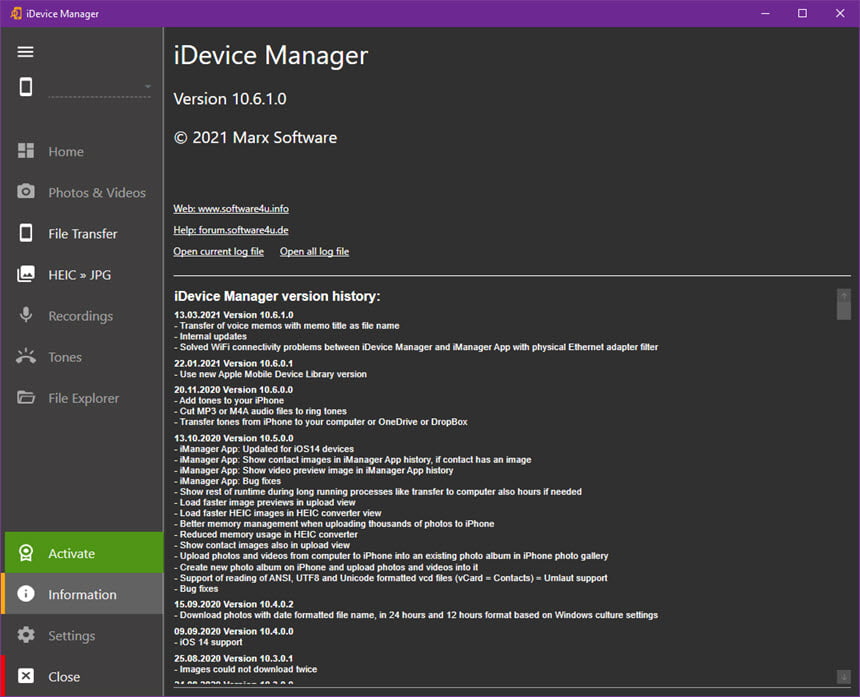Screen dimensions: 860x697
Task: Open the hamburger menu icon
Action: pos(25,52)
